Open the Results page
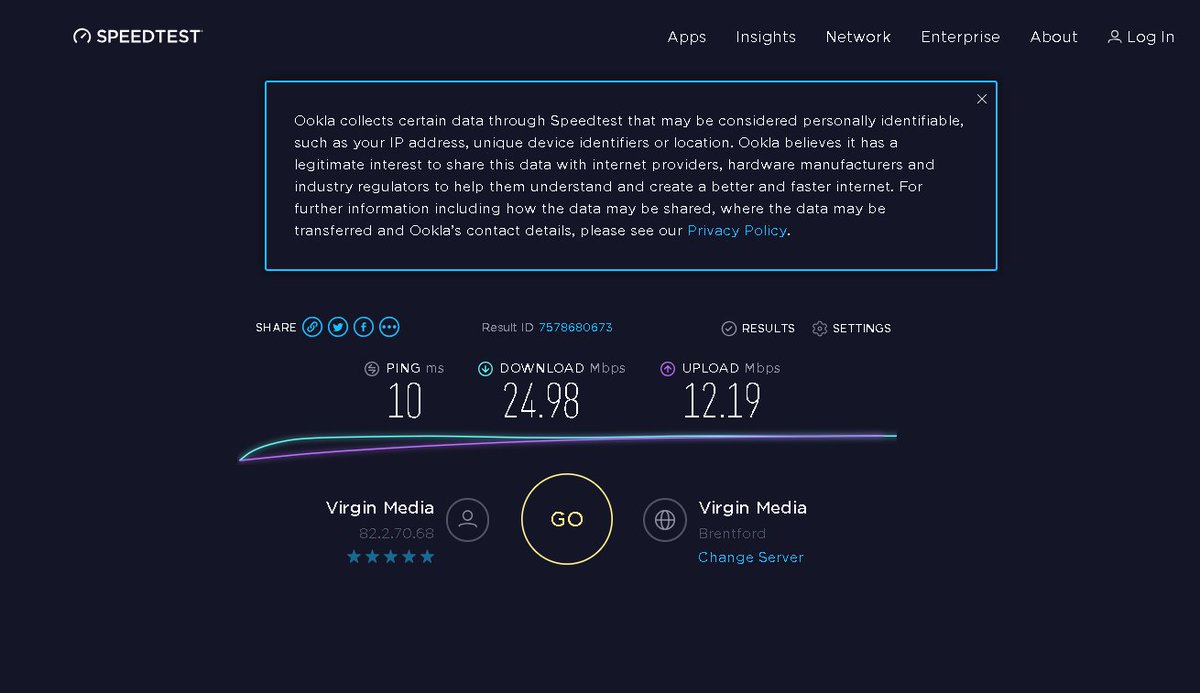 (758, 328)
